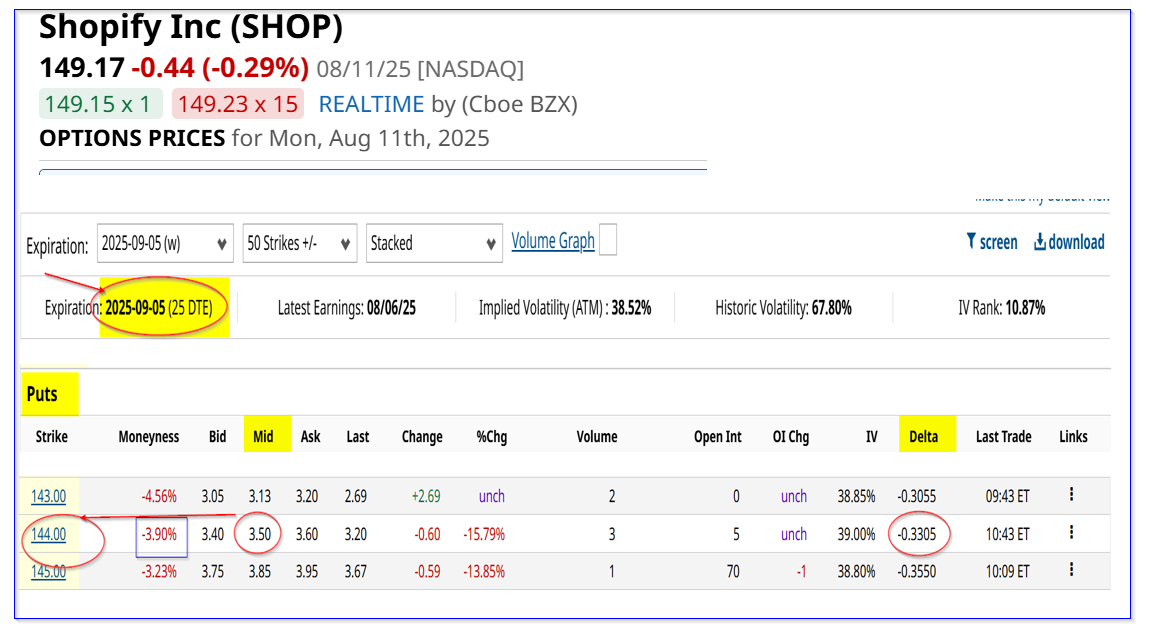Click the REALTIME label
Viewport: 1149px width, 624px height.
tap(372, 104)
